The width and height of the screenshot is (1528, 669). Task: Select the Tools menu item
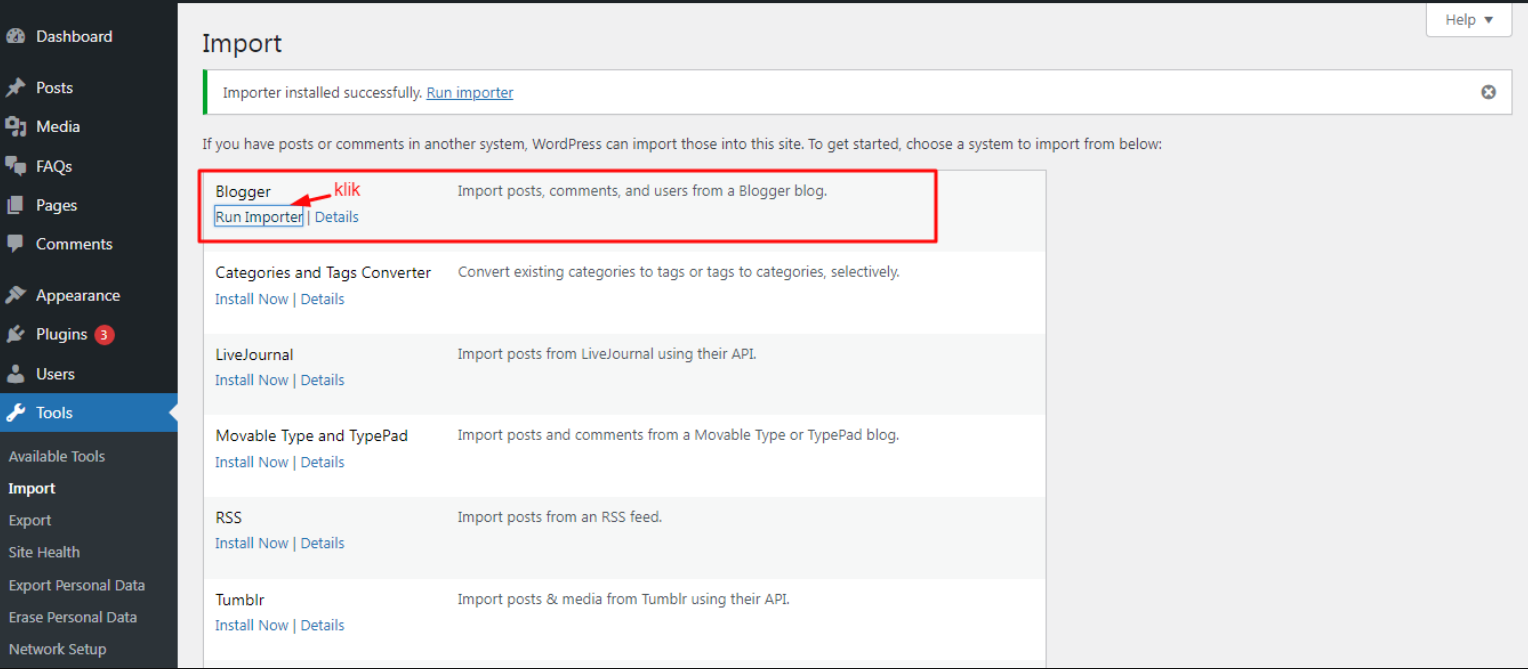point(89,413)
